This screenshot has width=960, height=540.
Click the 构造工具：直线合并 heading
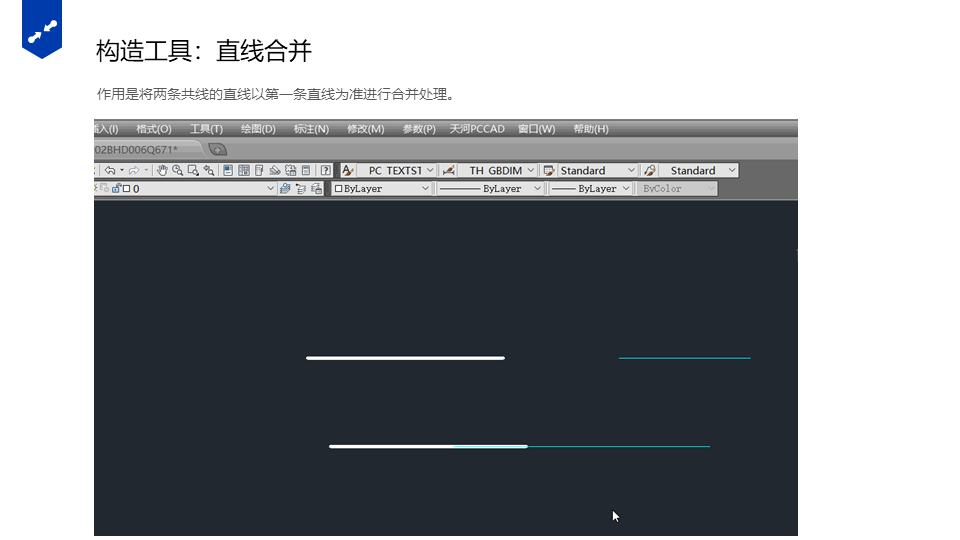coord(204,51)
